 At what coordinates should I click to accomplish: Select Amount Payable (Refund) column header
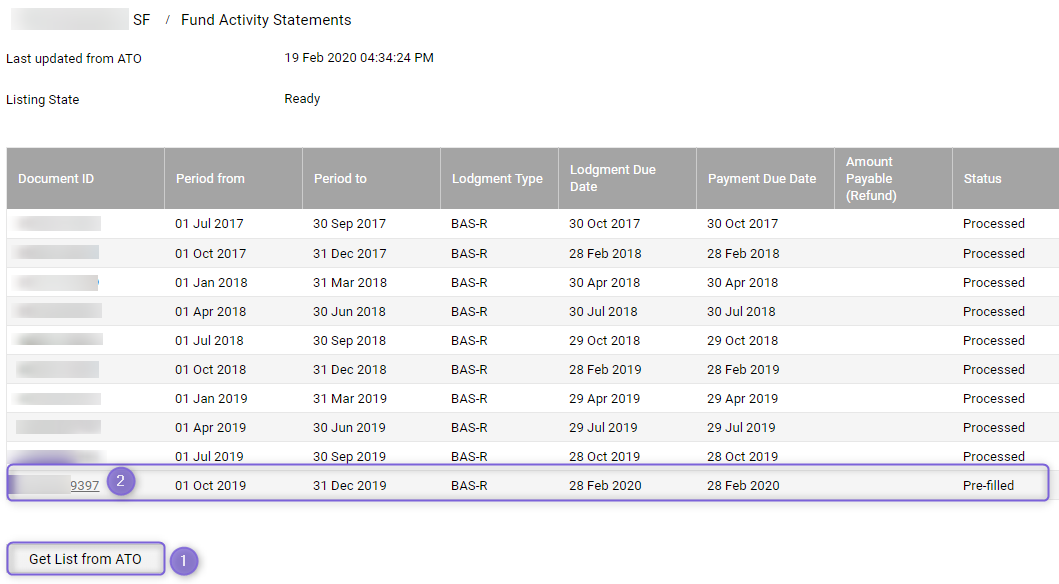[893, 178]
